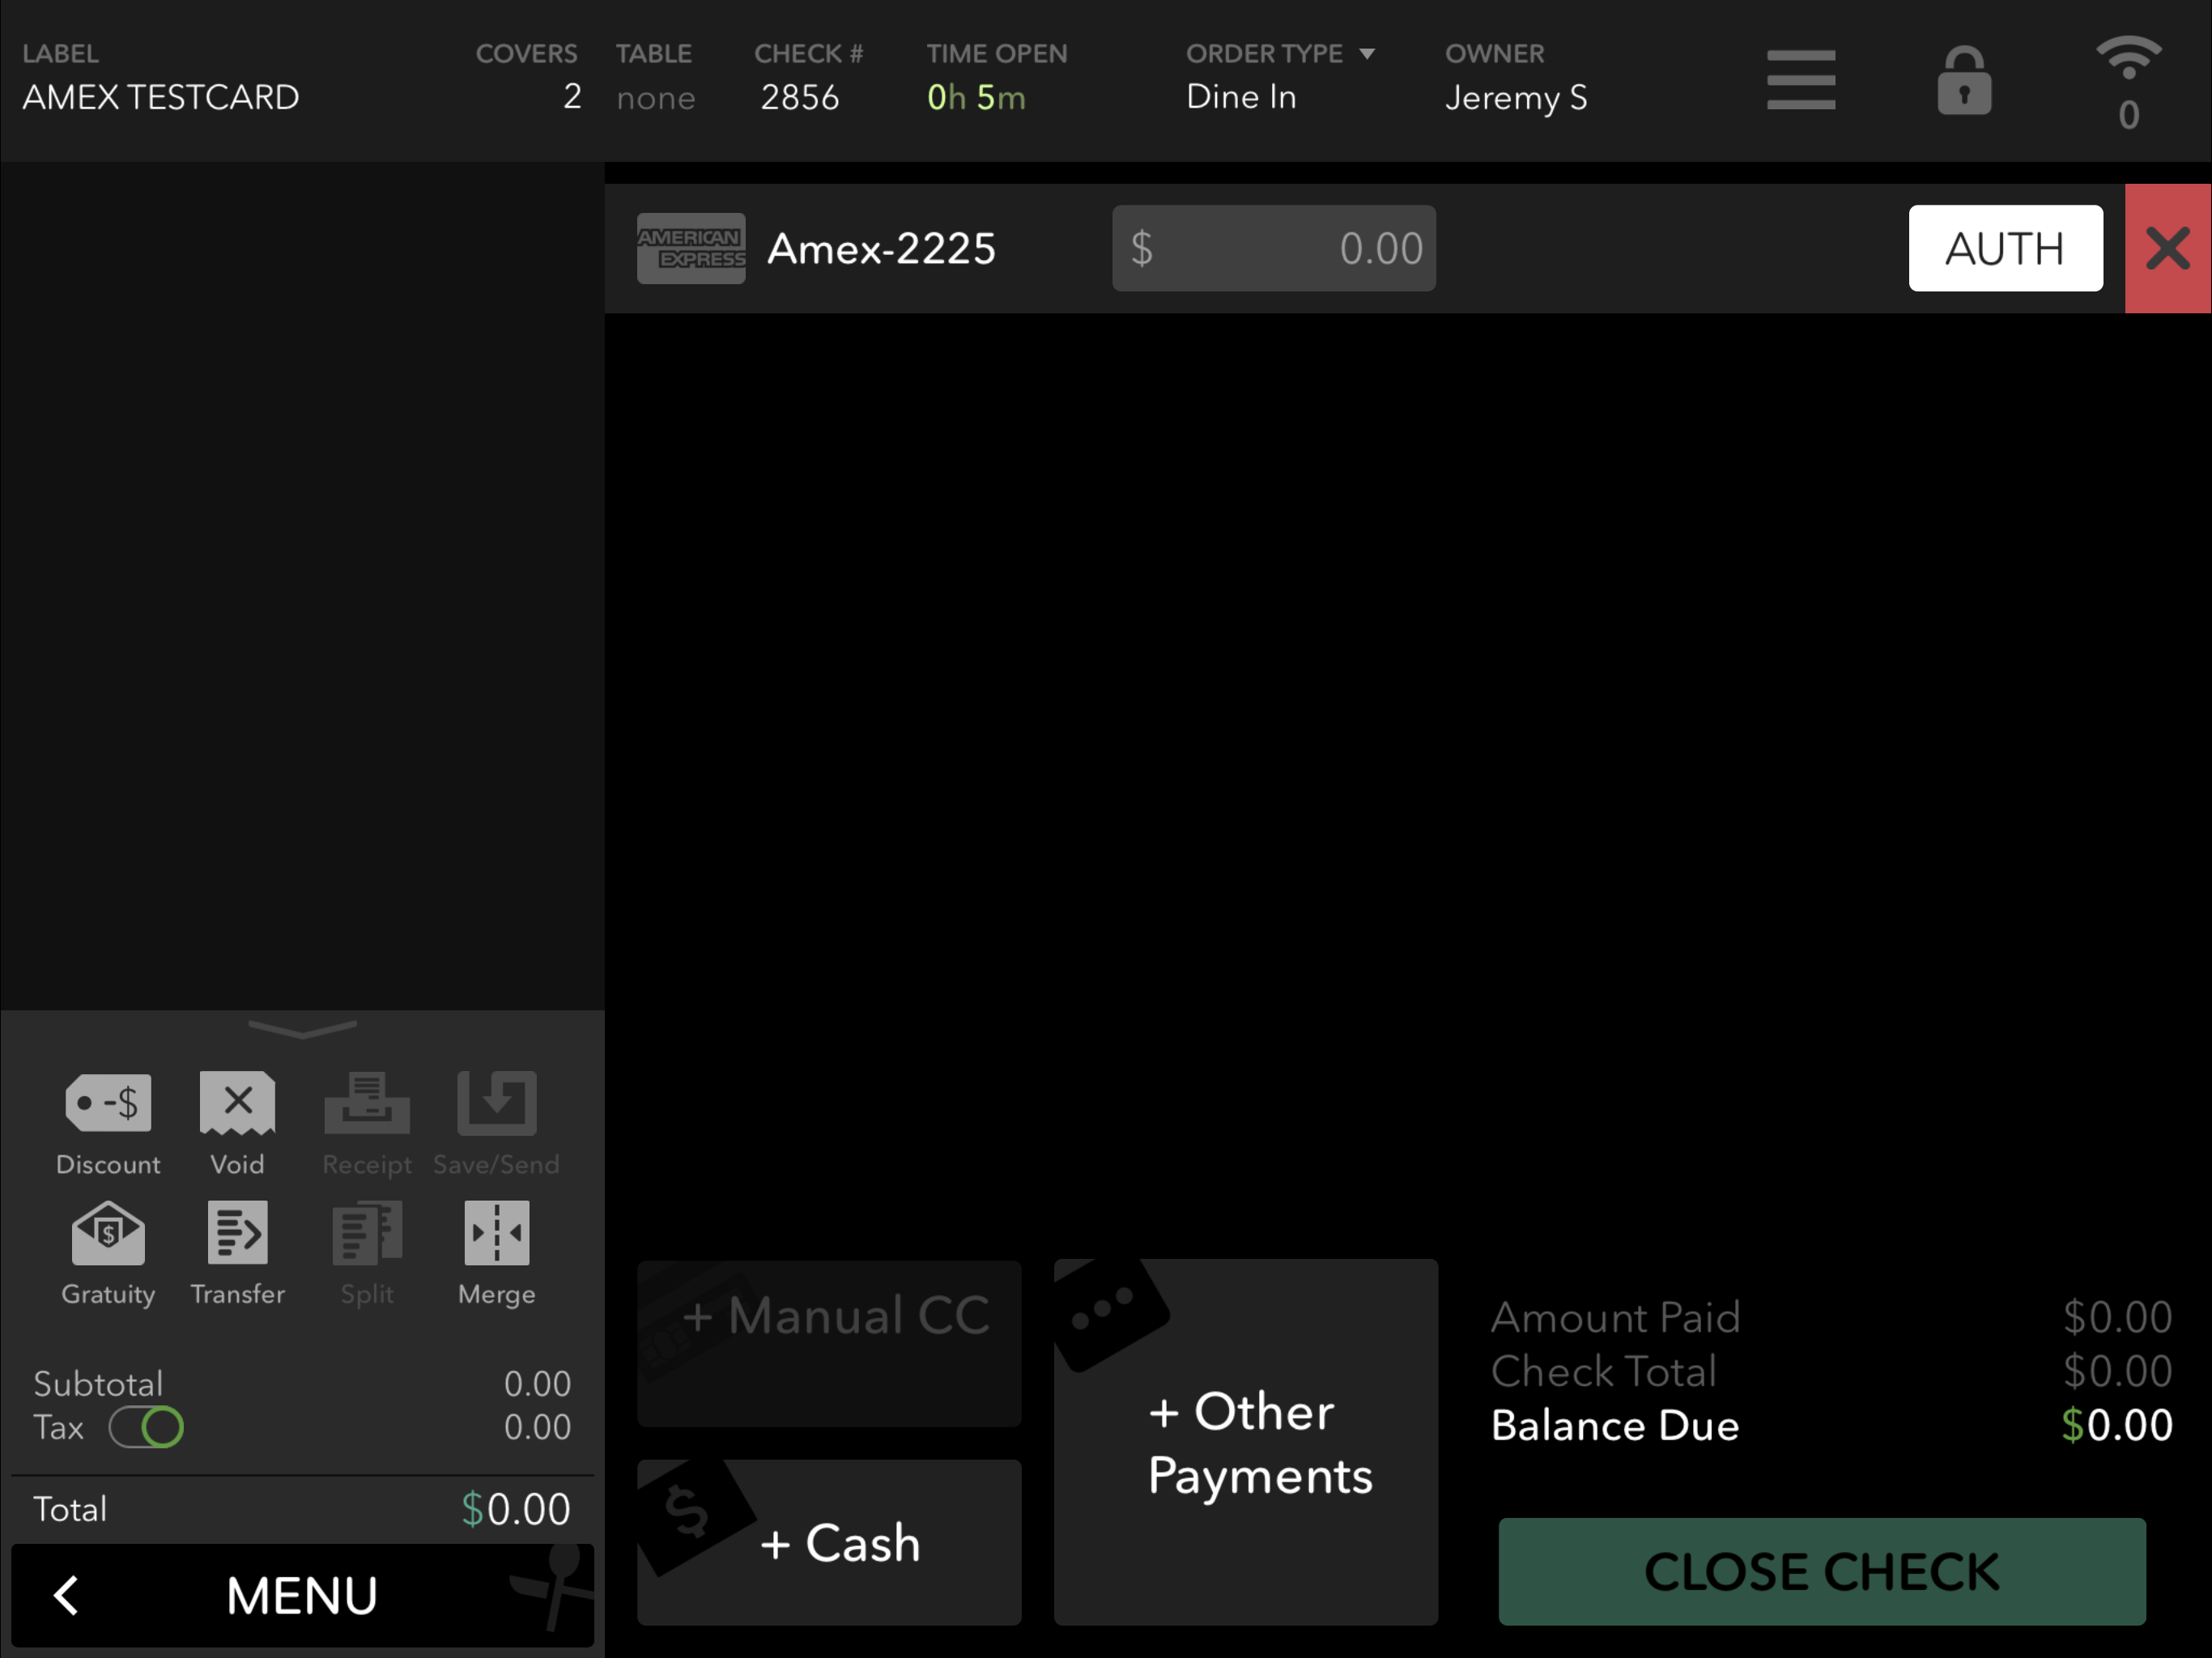Tap the Subtotal line
The image size is (2212, 1658).
point(302,1384)
